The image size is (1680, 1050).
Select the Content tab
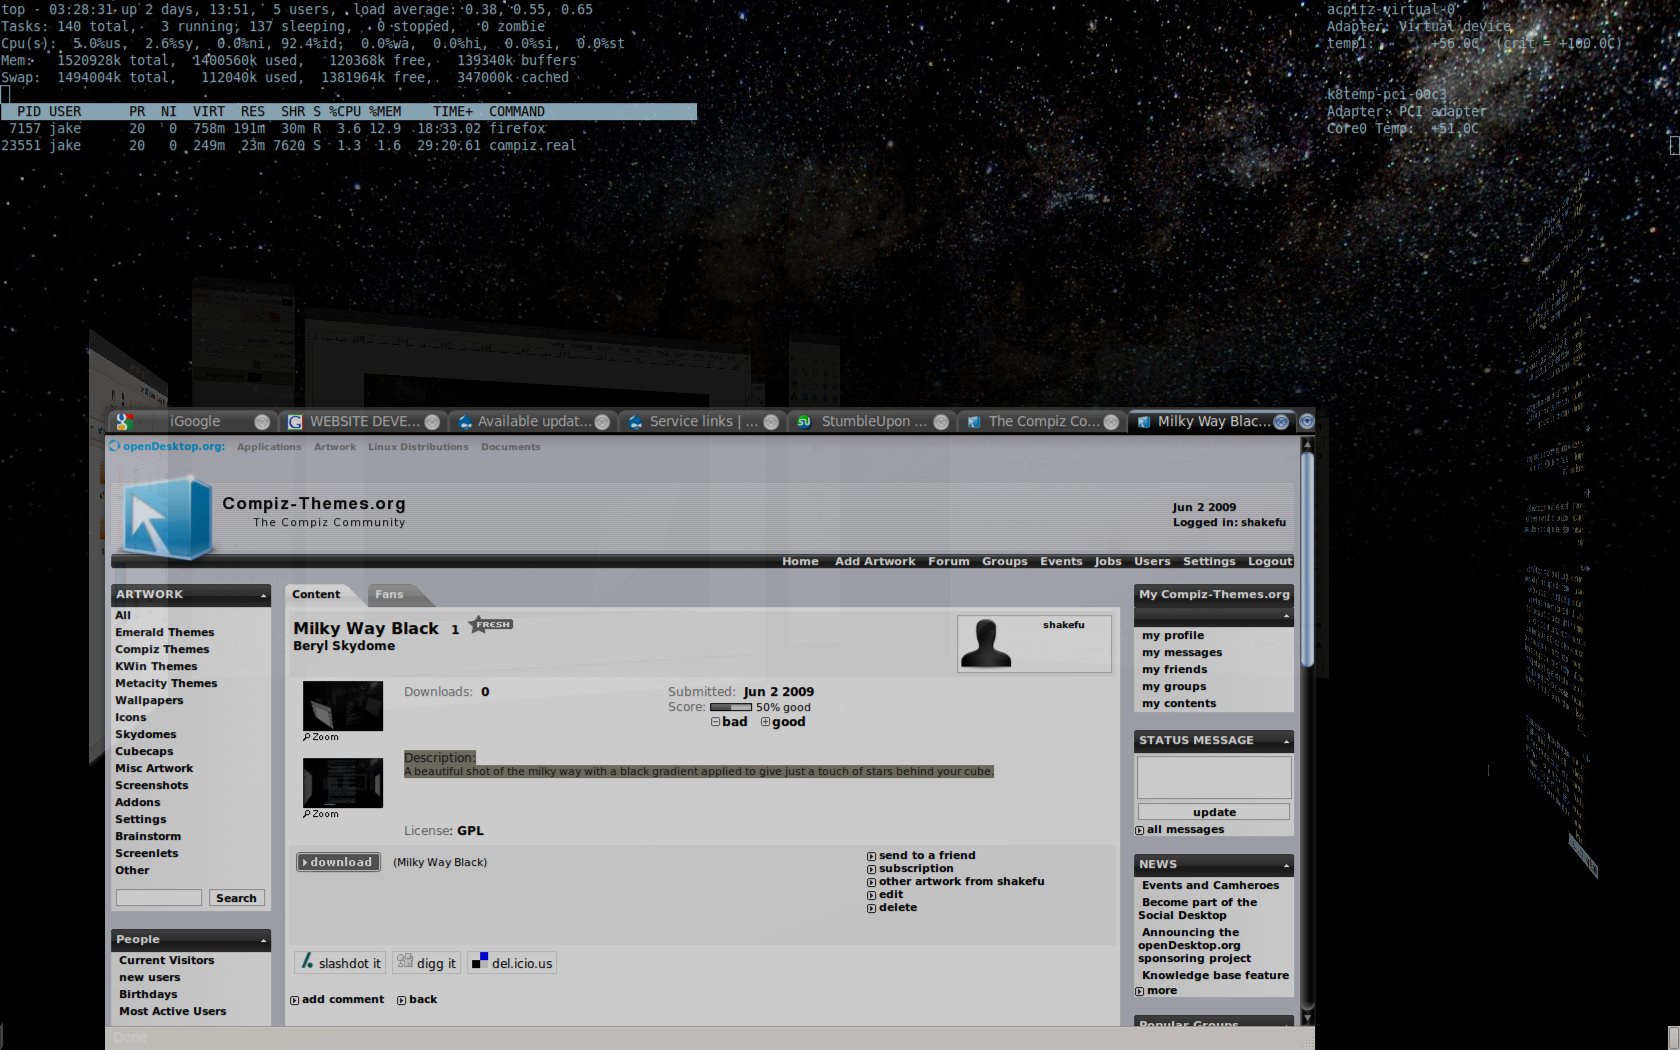pos(316,595)
